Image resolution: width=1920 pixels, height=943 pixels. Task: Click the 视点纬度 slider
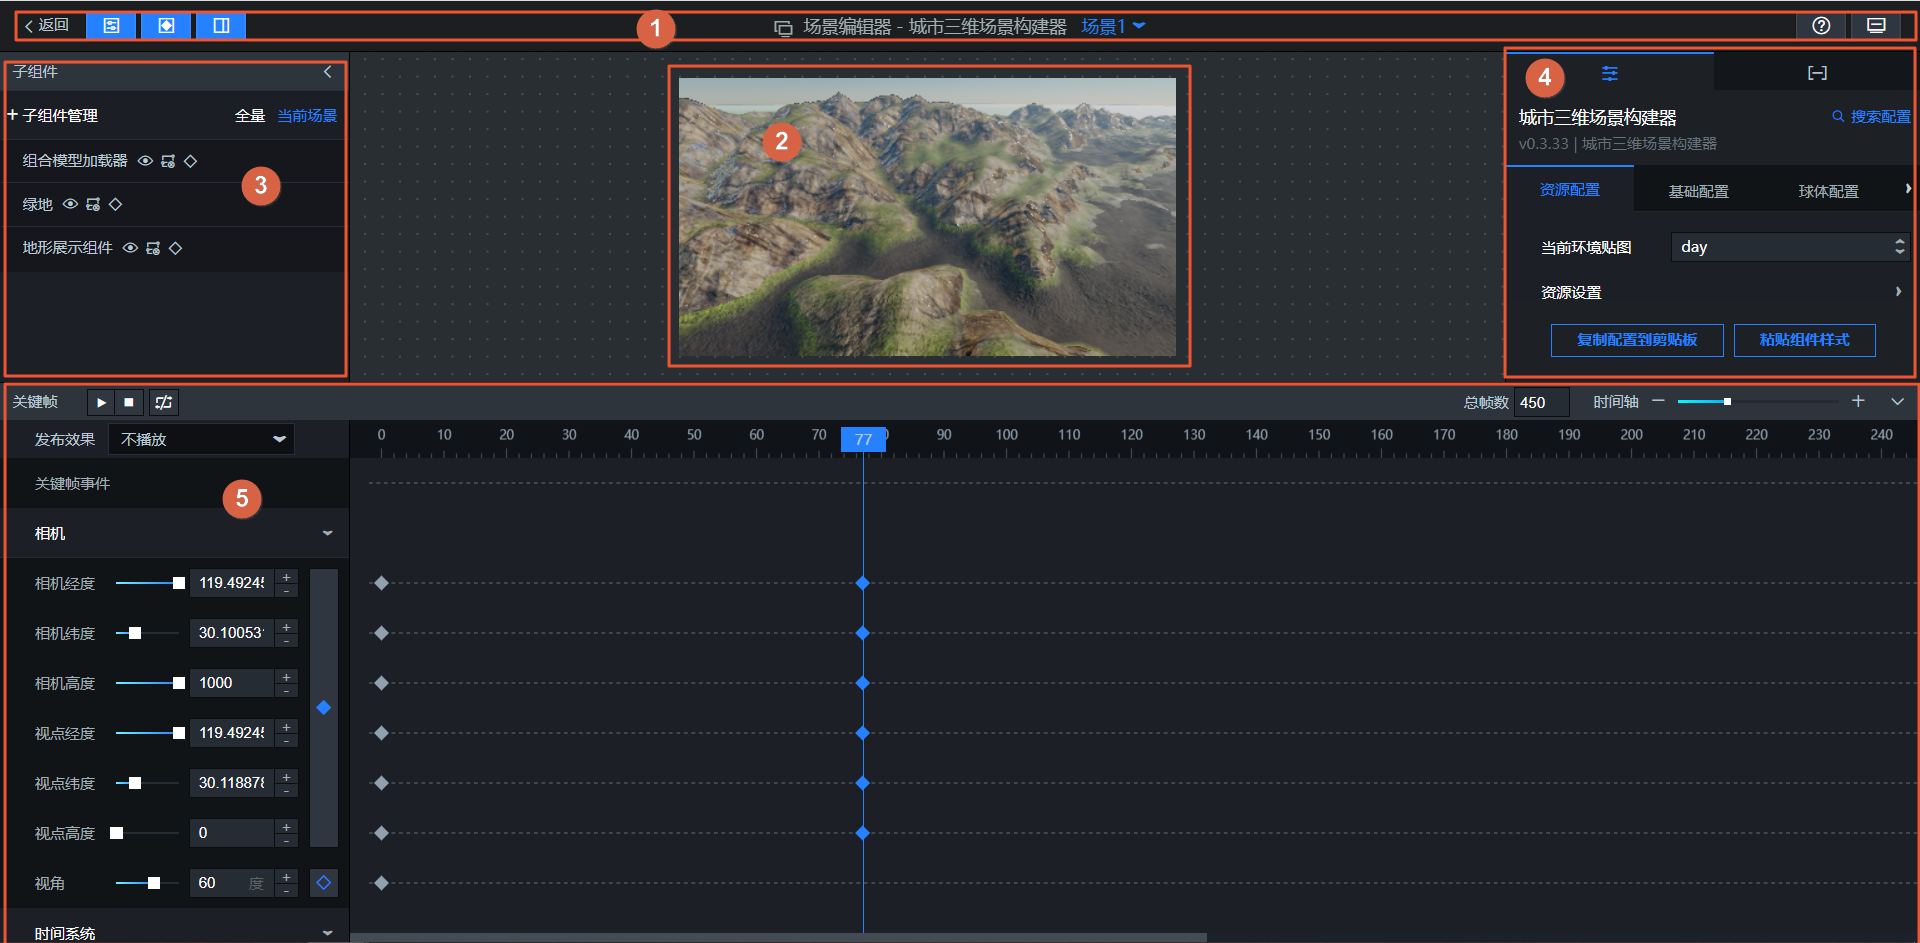149,783
